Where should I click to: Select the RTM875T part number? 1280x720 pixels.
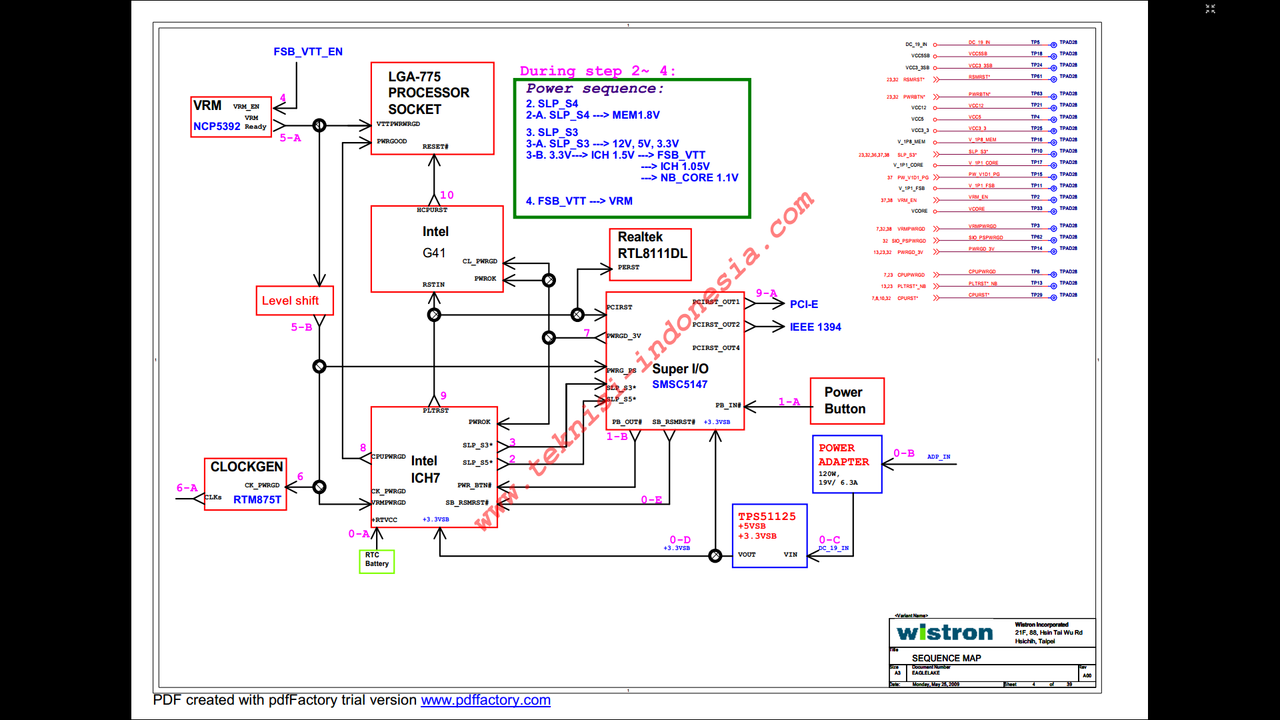tap(258, 498)
